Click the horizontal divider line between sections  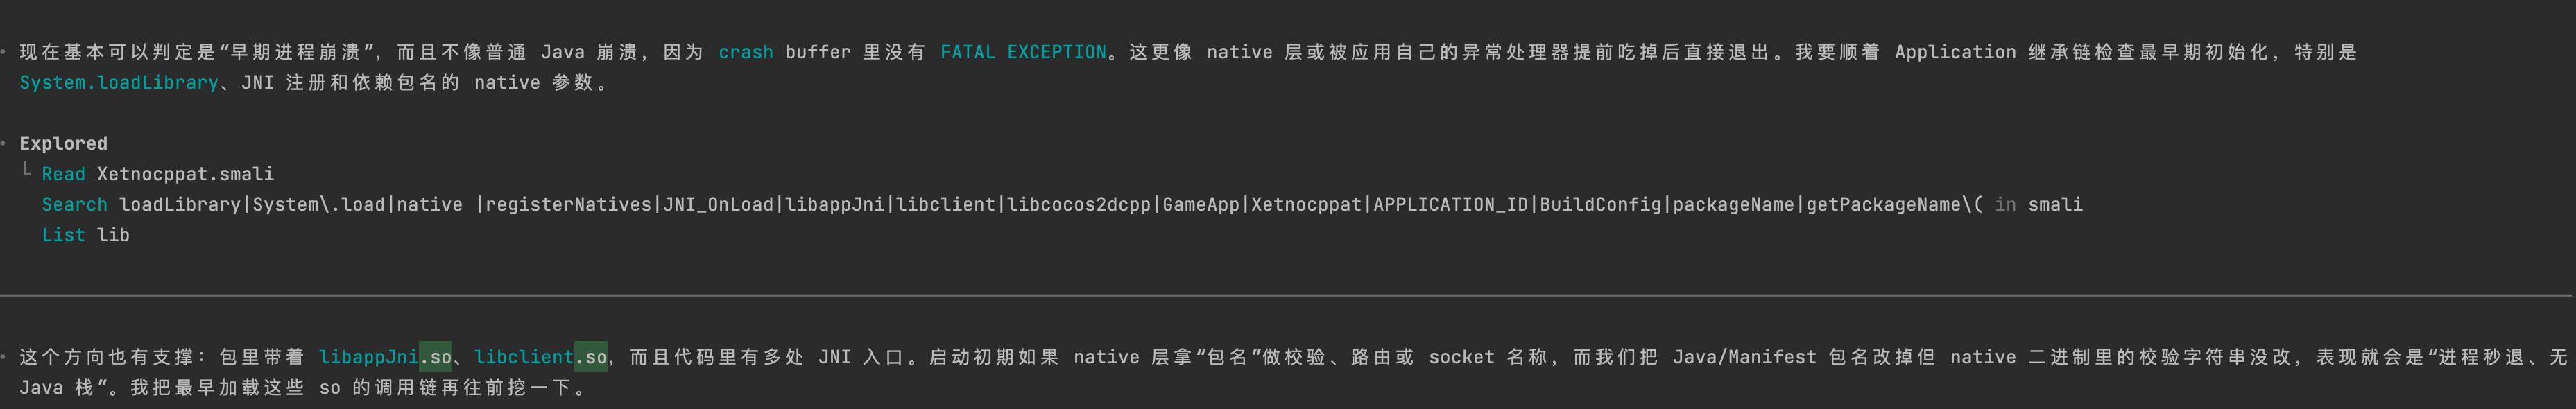1288,296
